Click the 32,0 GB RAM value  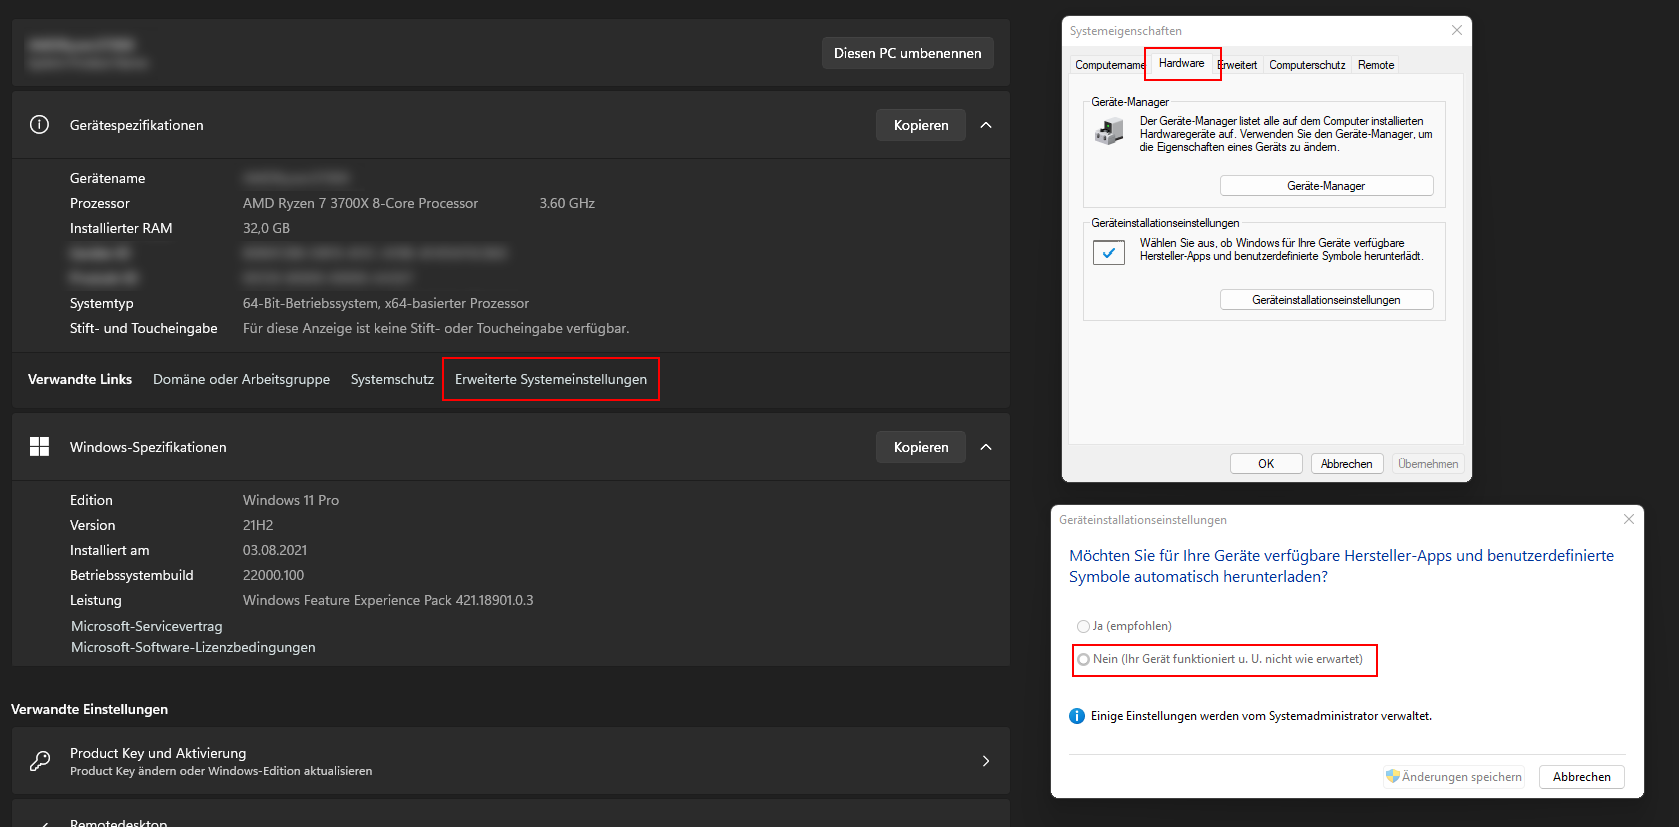click(266, 228)
